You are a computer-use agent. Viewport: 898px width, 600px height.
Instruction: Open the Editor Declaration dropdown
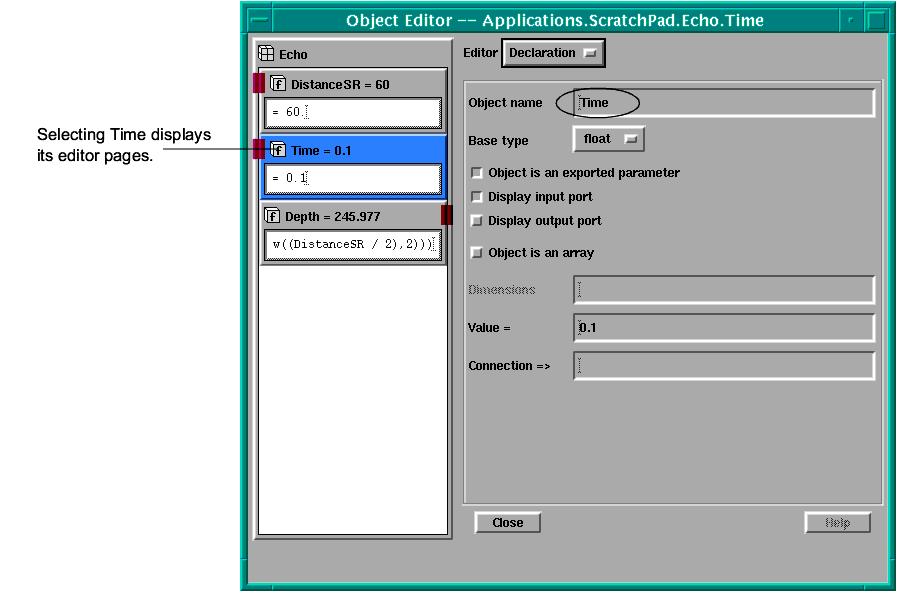pyautogui.click(x=553, y=53)
